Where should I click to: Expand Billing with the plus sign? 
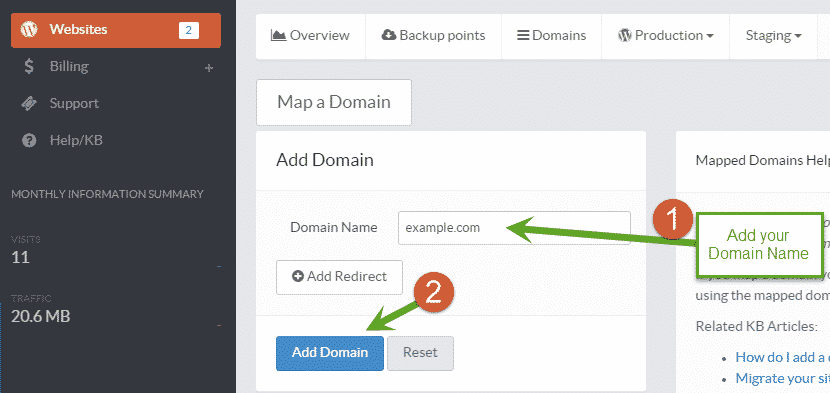point(209,68)
